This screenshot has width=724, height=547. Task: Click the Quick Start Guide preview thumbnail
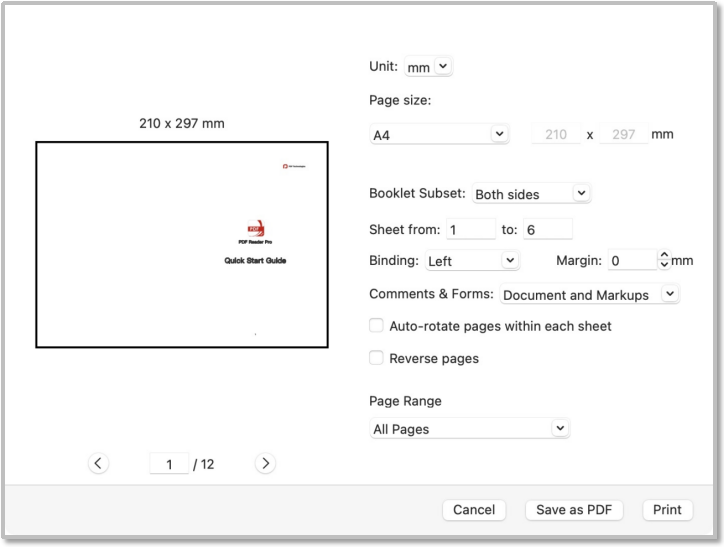click(182, 245)
